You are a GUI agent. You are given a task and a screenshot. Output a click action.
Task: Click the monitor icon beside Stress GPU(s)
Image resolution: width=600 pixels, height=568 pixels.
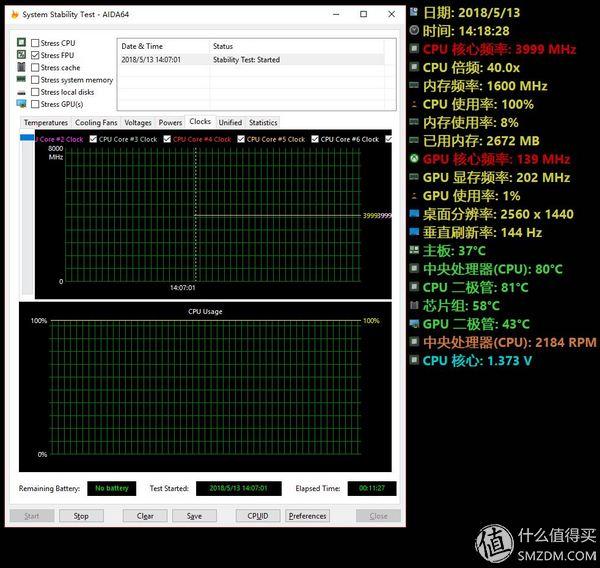[21, 104]
